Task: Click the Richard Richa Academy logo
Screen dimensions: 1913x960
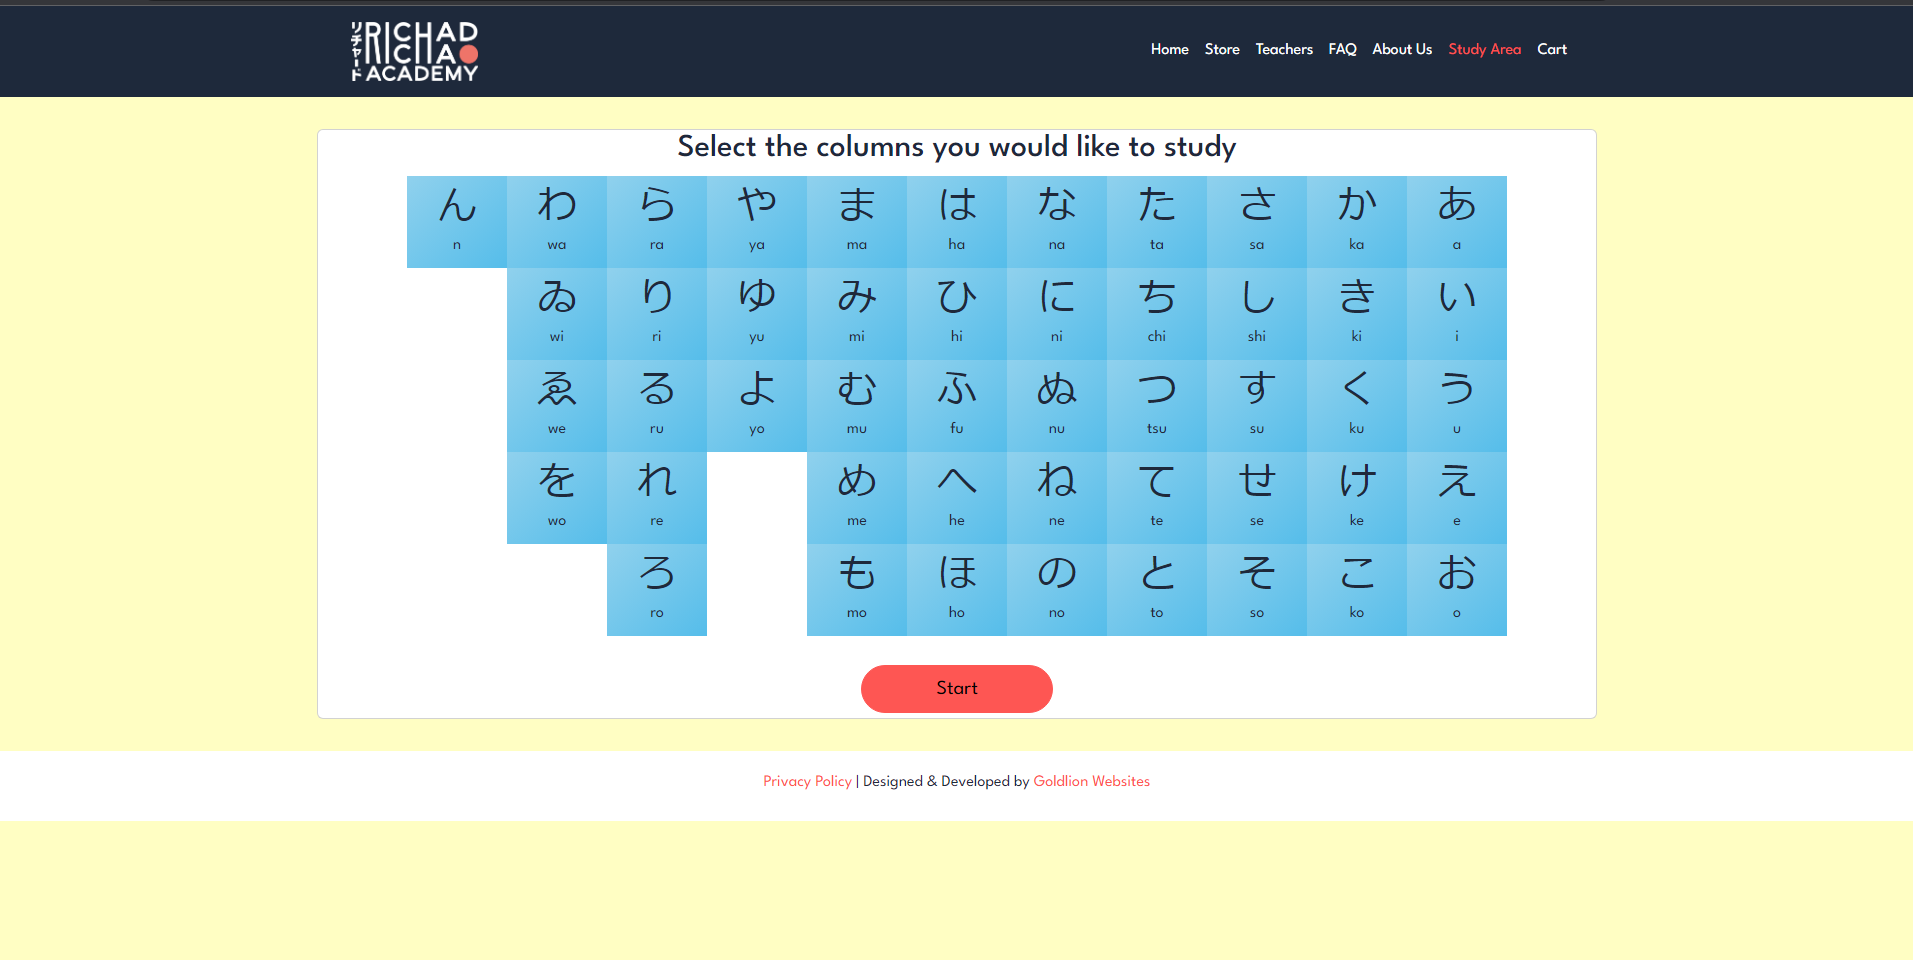Action: click(x=413, y=51)
